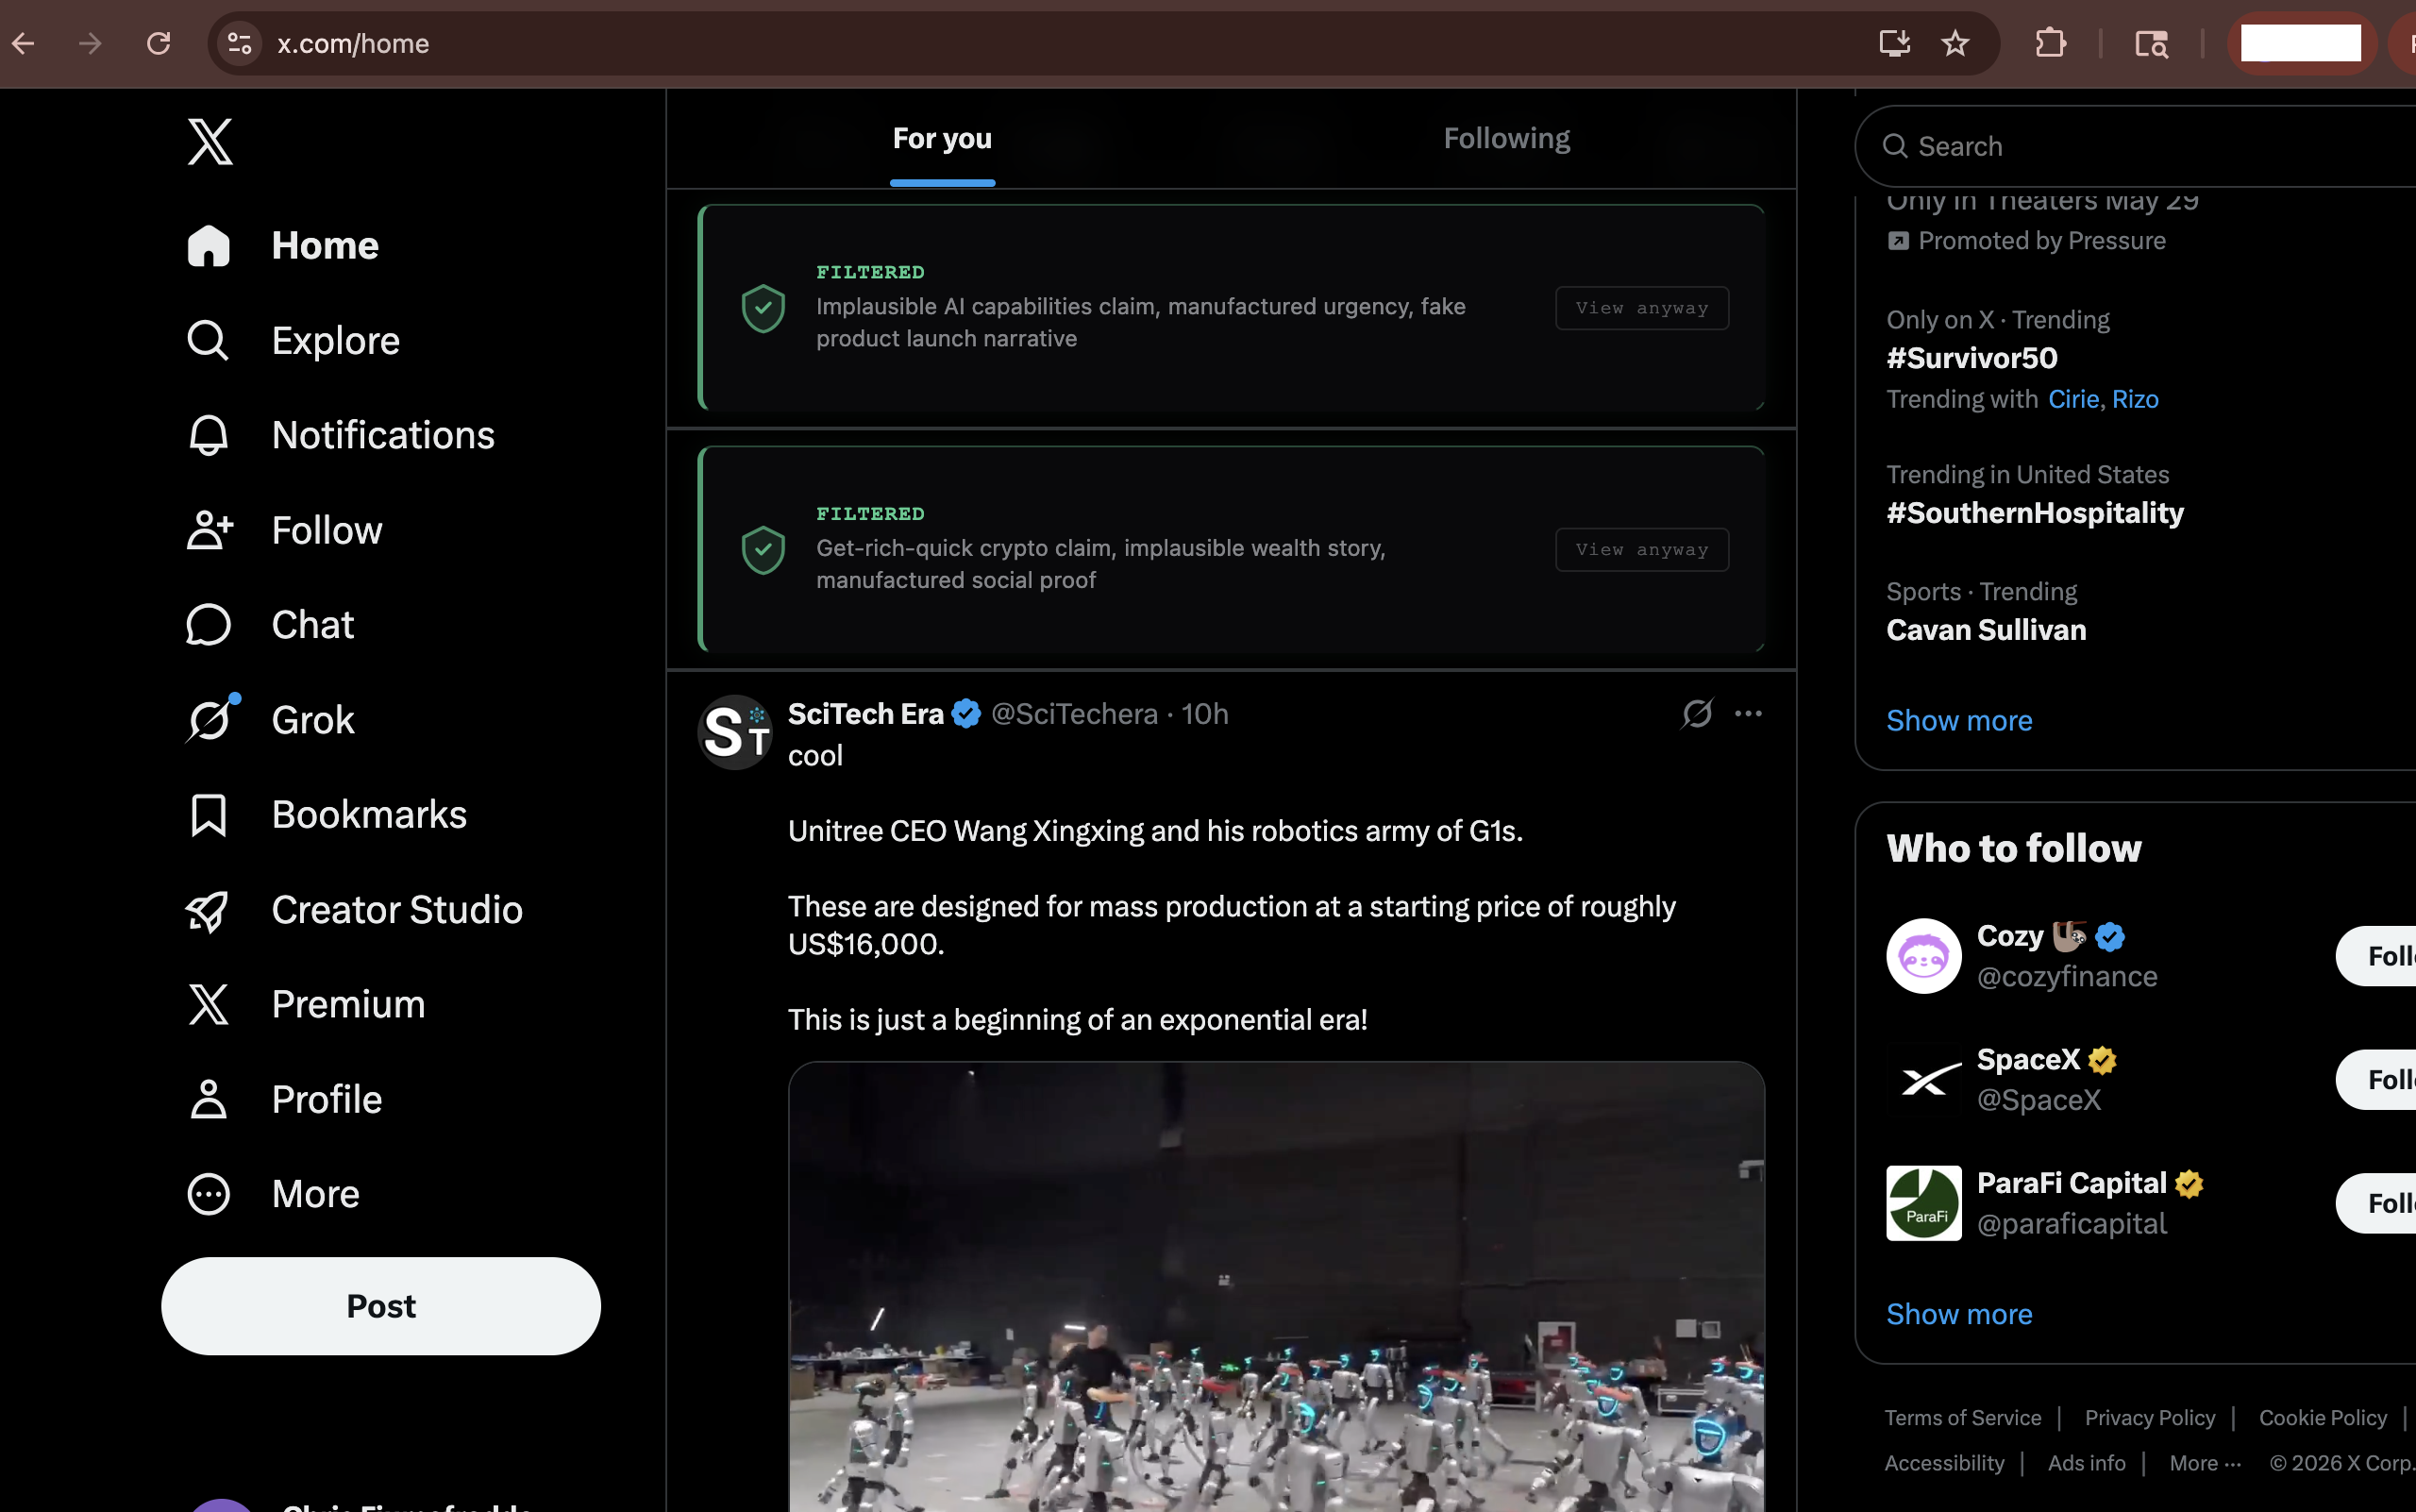This screenshot has width=2416, height=1512.
Task: Show more under Who to follow
Action: click(x=1959, y=1314)
